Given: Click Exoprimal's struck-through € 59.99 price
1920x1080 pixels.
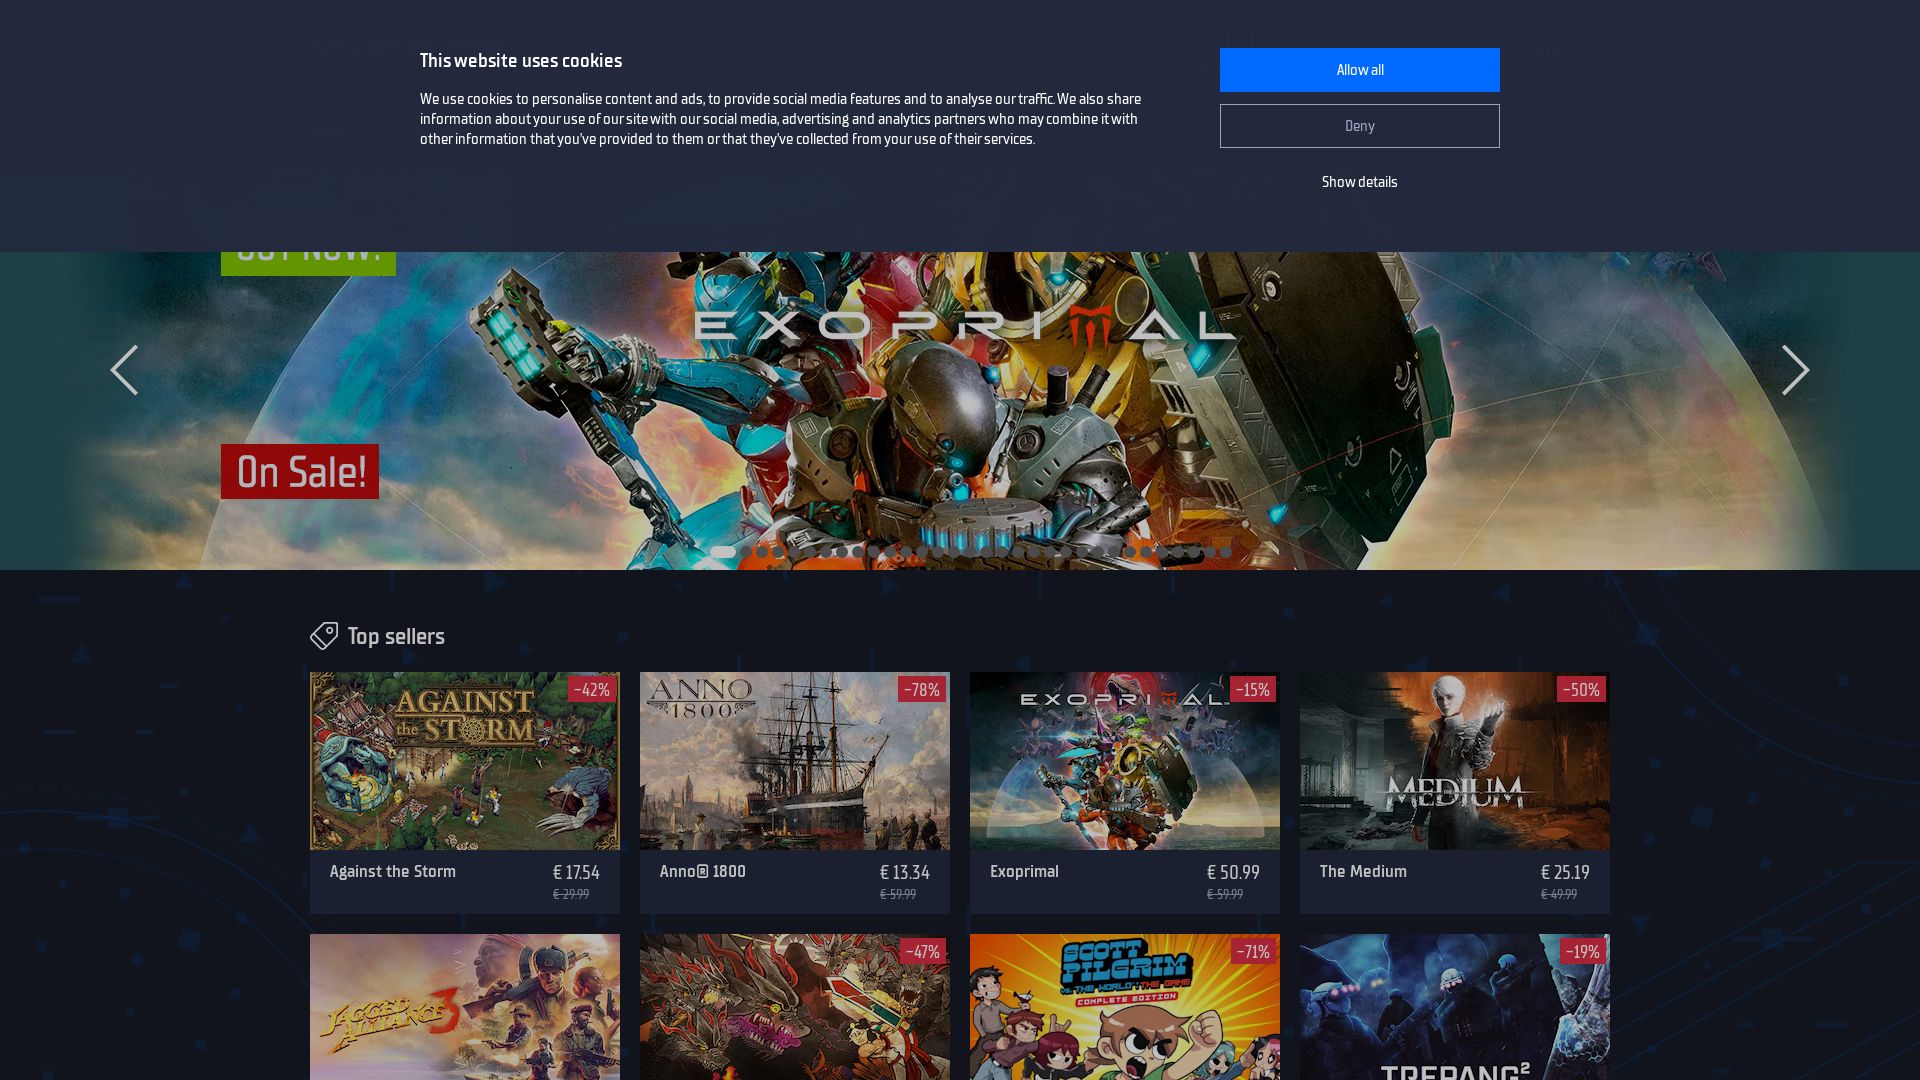Looking at the screenshot, I should (x=1225, y=894).
